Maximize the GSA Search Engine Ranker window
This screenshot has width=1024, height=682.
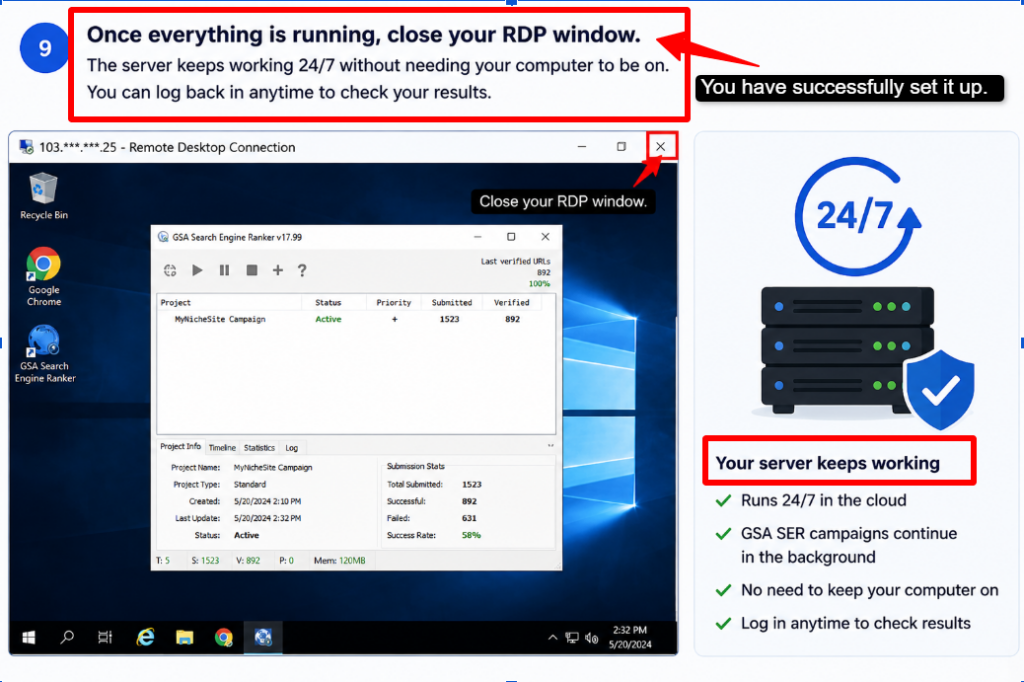511,236
